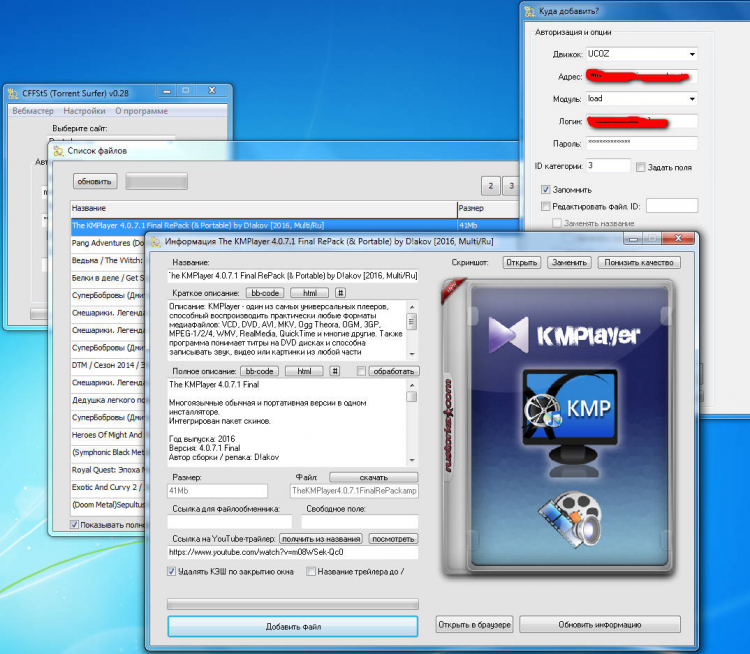
Task: Click the KMPlayer screenshot cover image
Action: click(558, 427)
